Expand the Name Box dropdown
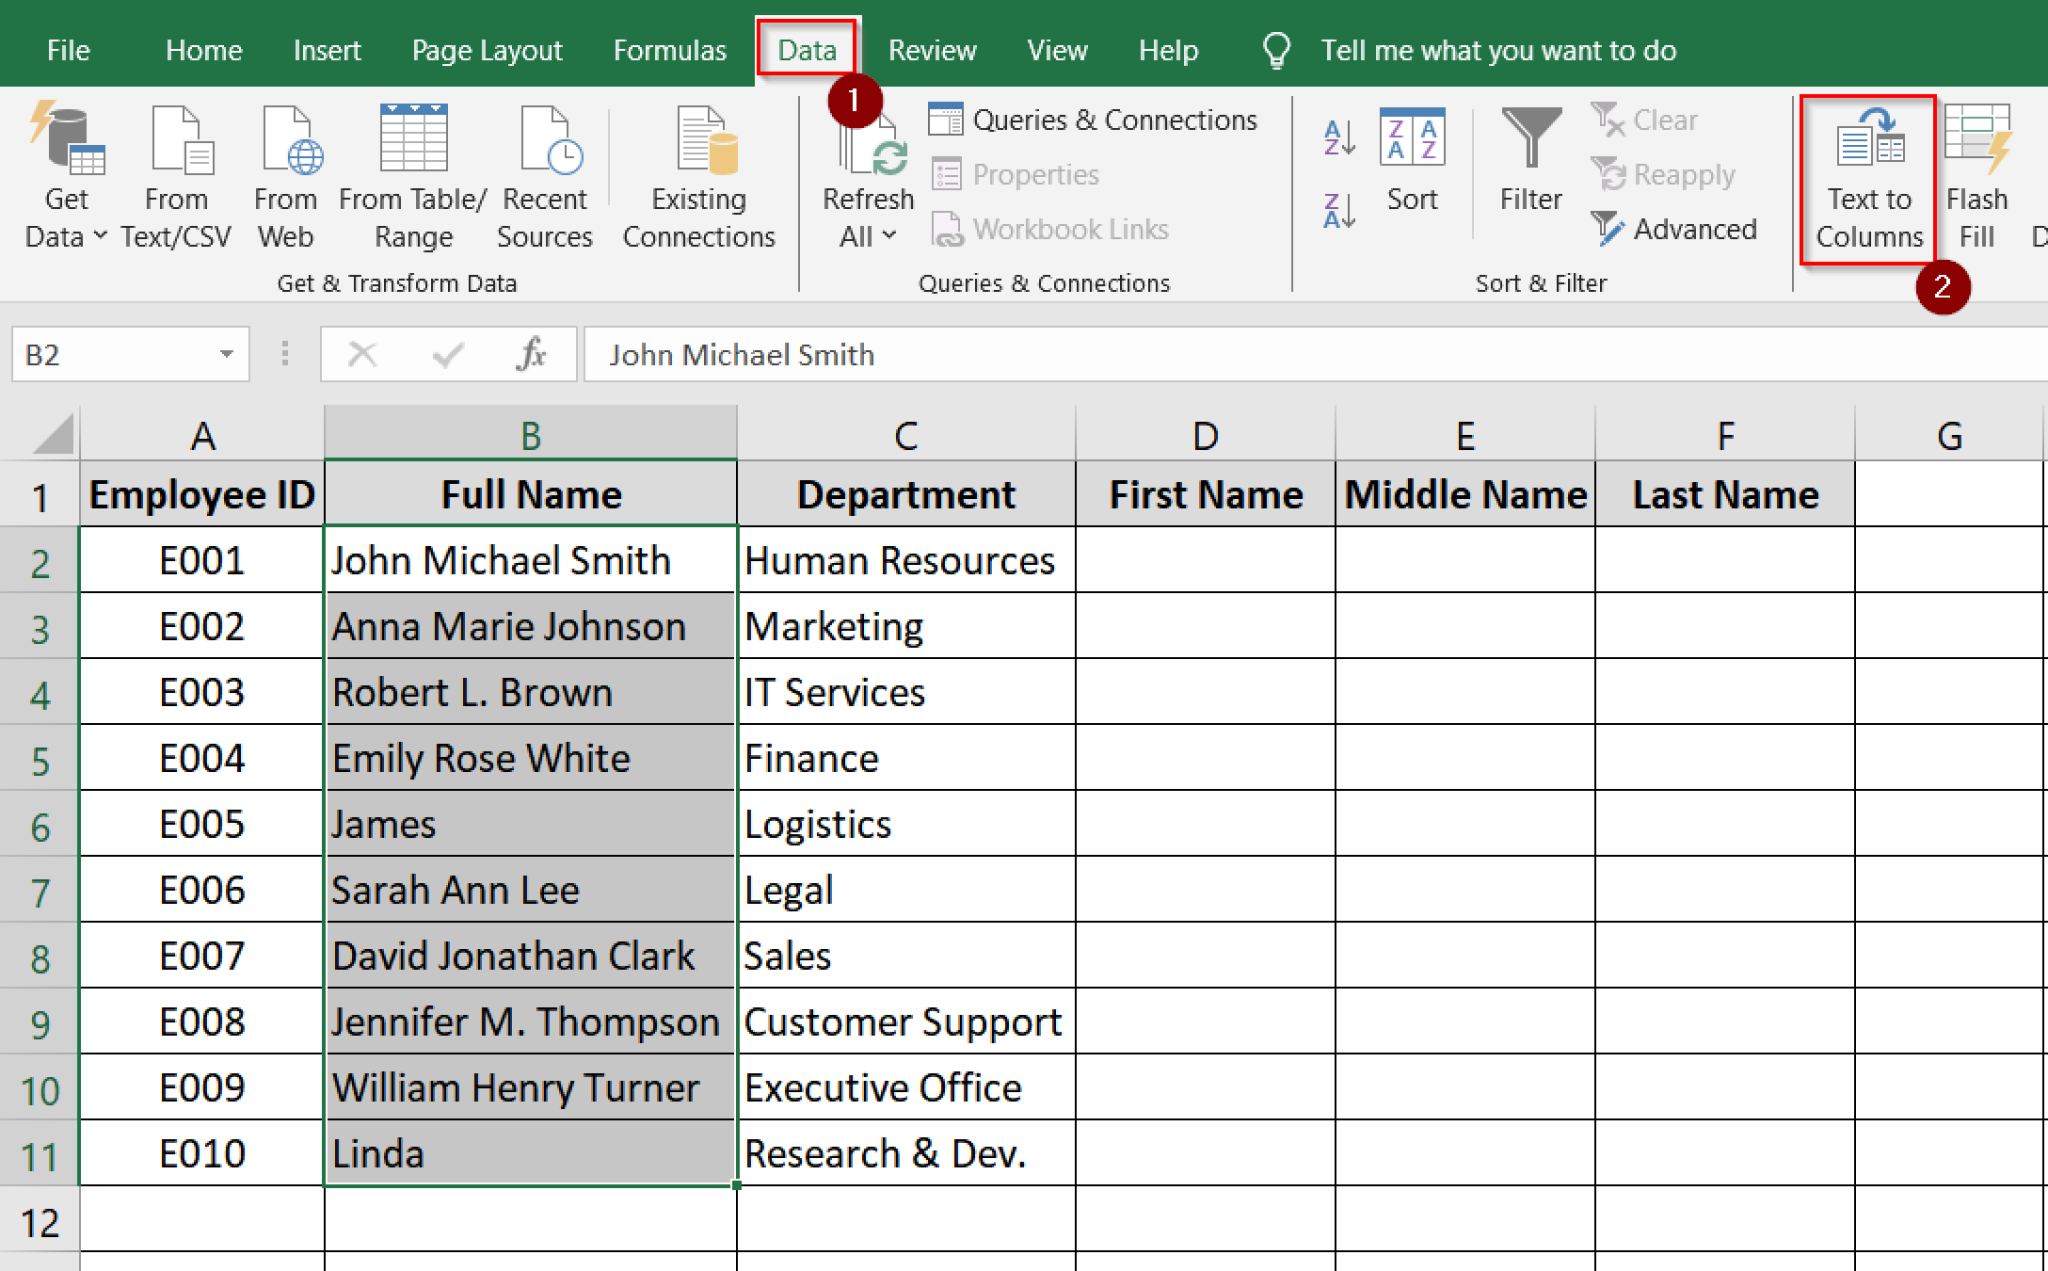Image resolution: width=2048 pixels, height=1271 pixels. point(226,354)
